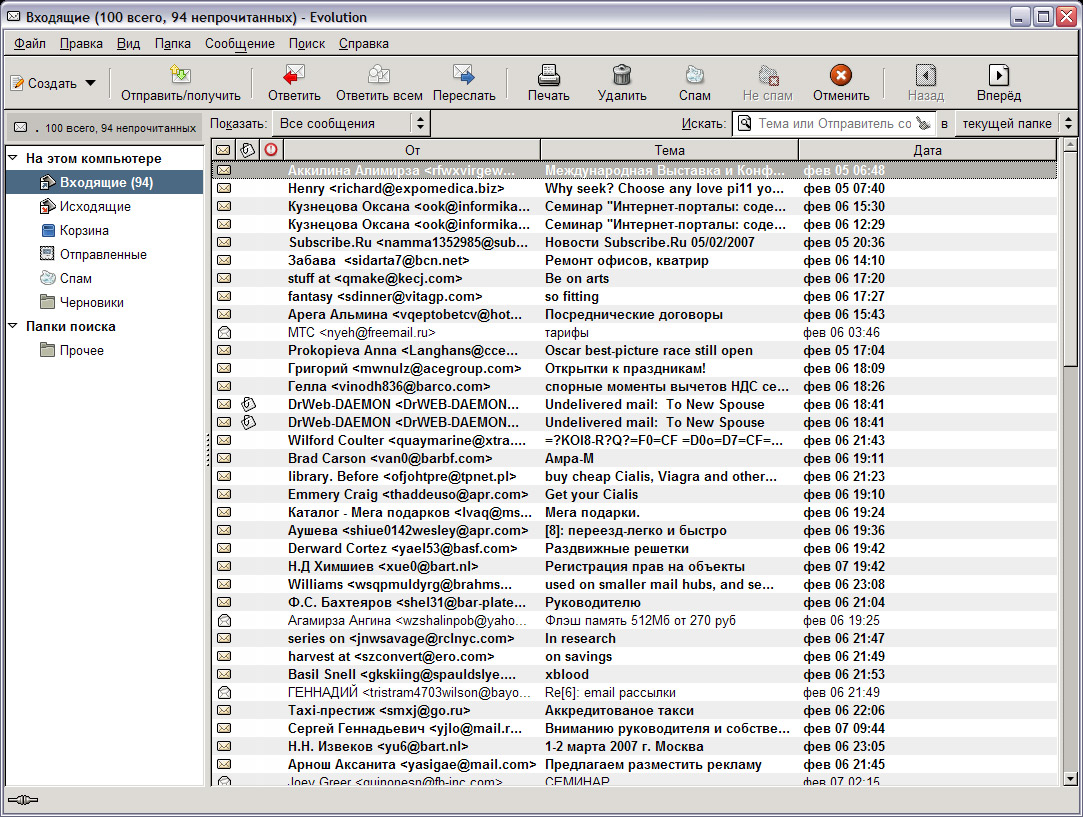Toggle read envelope for Такси-престиж message
Viewport: 1083px width, 817px height.
[x=224, y=710]
